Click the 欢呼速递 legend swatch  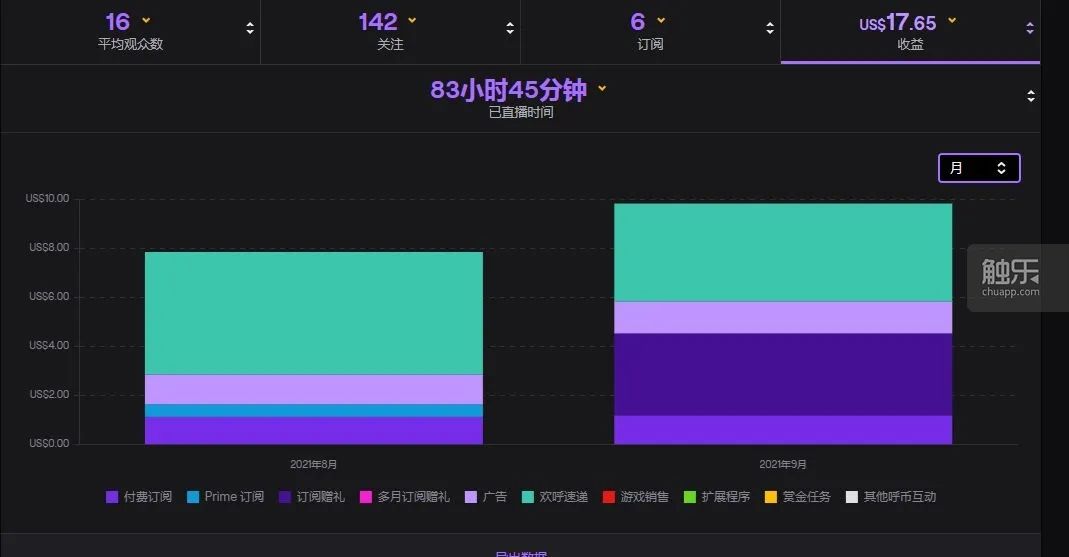tap(528, 497)
